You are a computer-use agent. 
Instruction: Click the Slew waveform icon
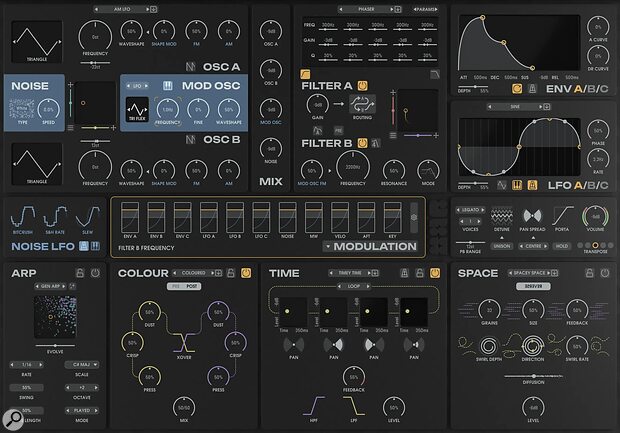coord(87,217)
